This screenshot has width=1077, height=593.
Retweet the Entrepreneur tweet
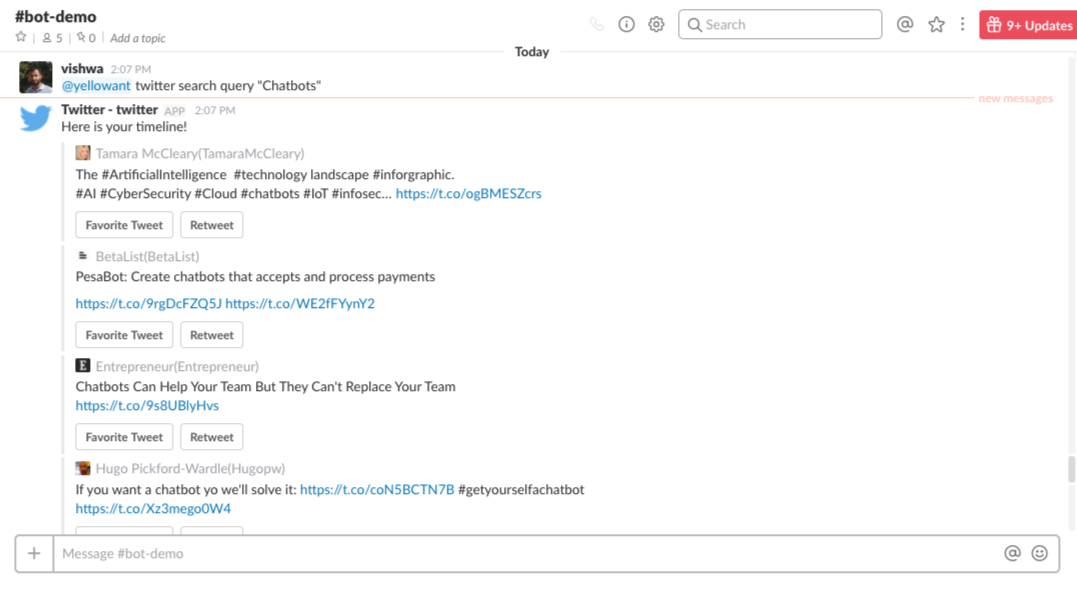[x=212, y=437]
